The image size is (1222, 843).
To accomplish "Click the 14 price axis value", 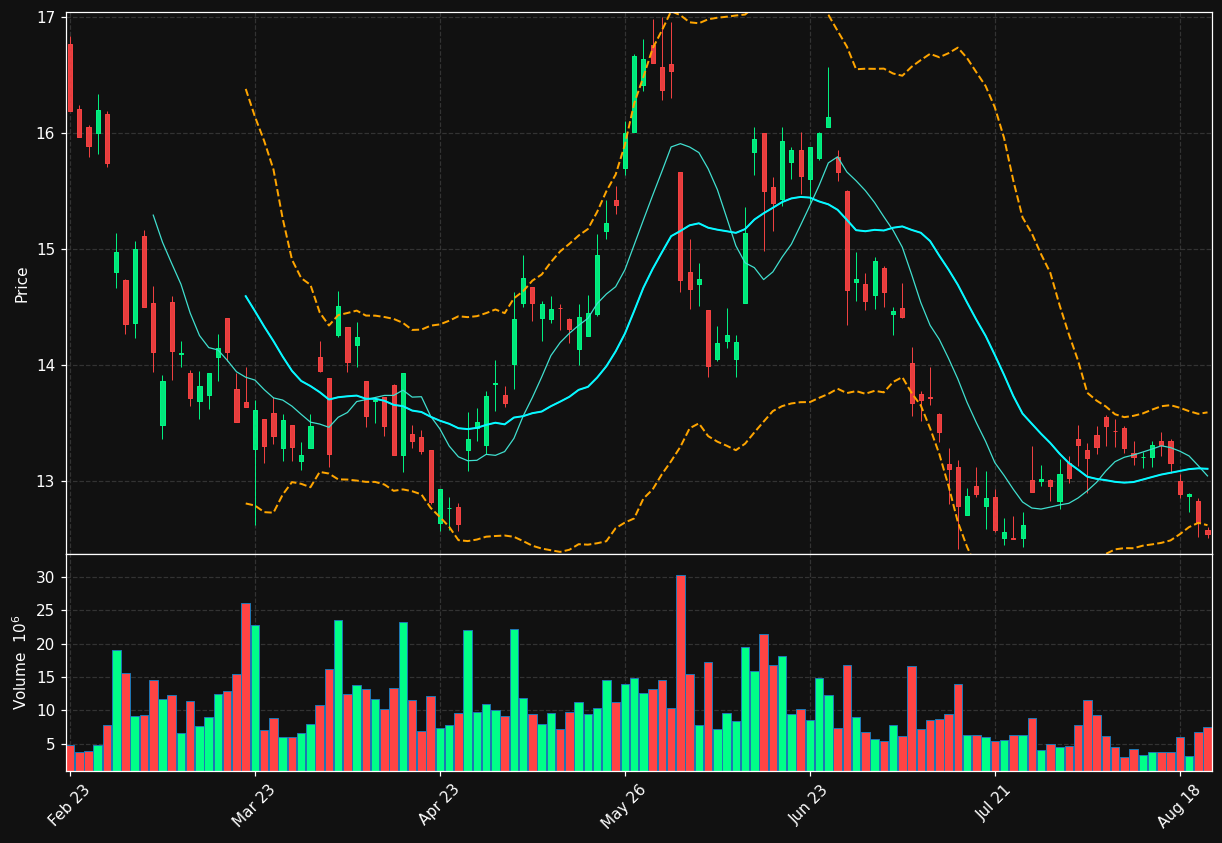I will 46,365.
